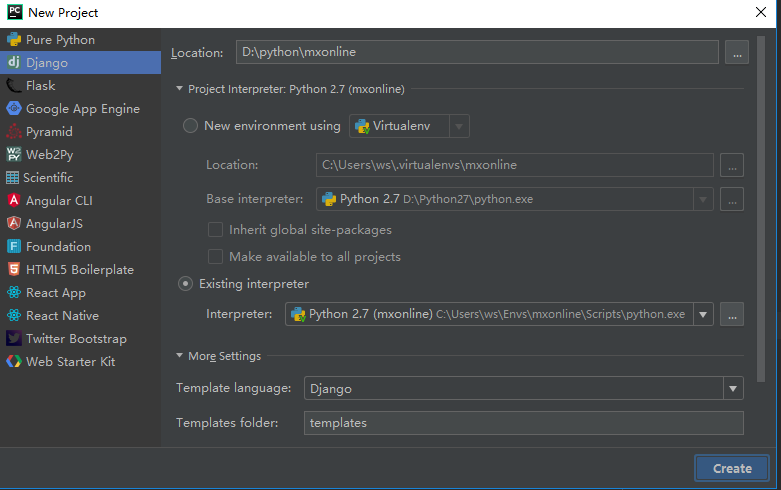
Task: Click the virtualenv Location path field
Action: pos(515,165)
